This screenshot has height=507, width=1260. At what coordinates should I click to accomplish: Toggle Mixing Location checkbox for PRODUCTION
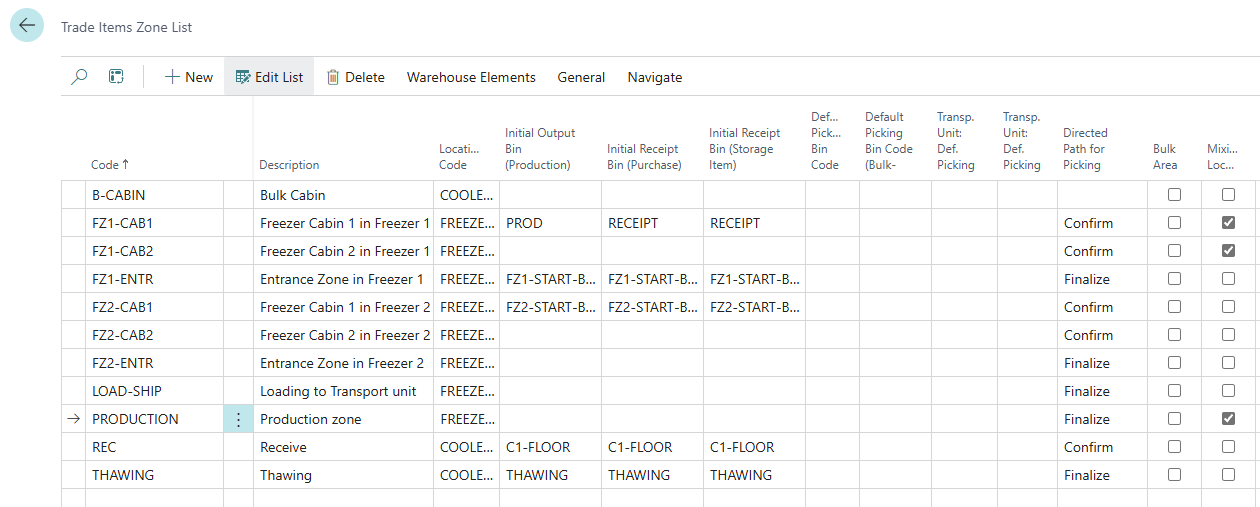point(1228,419)
